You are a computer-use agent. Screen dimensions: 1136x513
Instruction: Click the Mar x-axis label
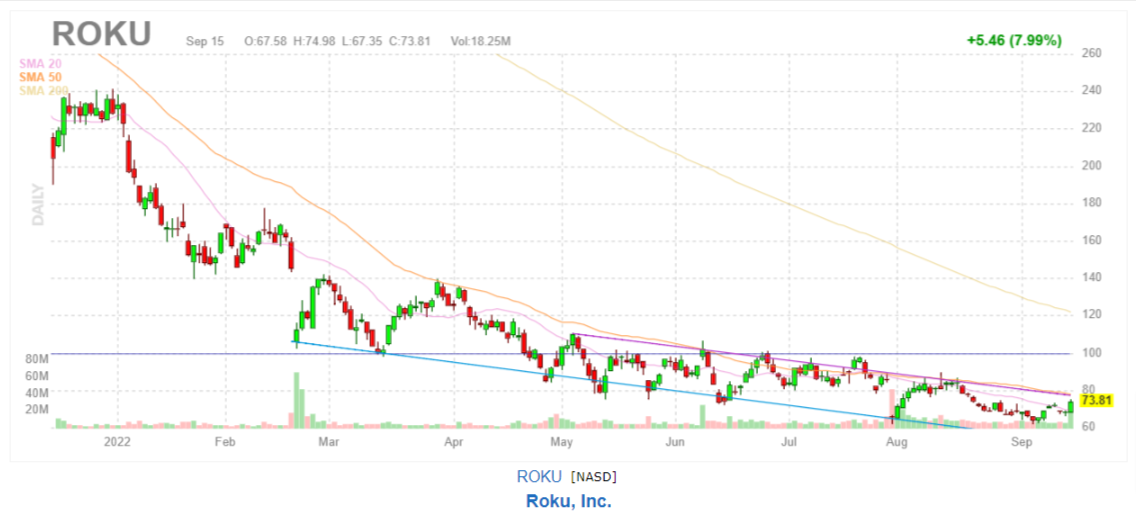coord(329,441)
